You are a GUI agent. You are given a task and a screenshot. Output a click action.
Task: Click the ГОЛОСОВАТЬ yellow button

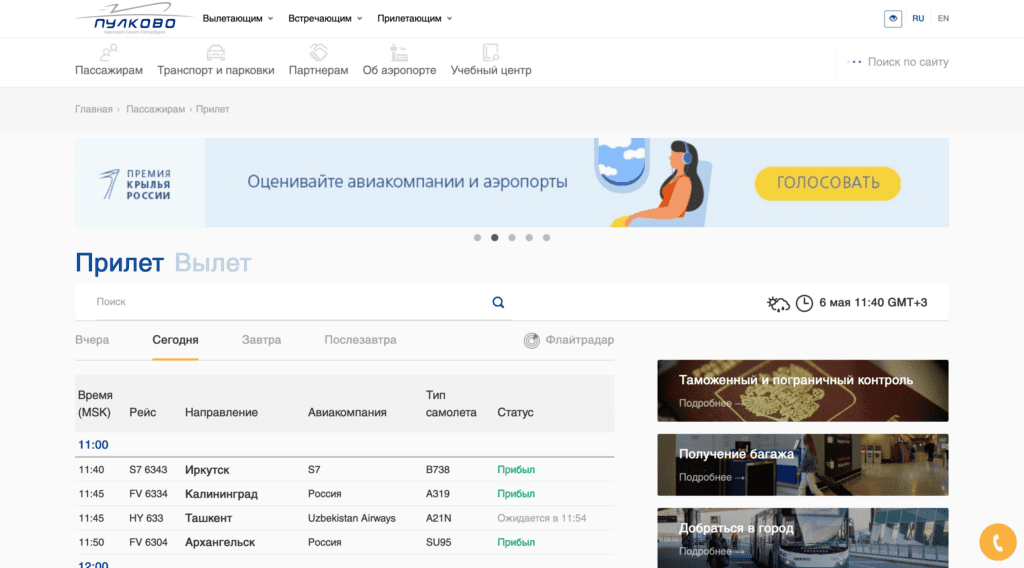[x=827, y=183]
